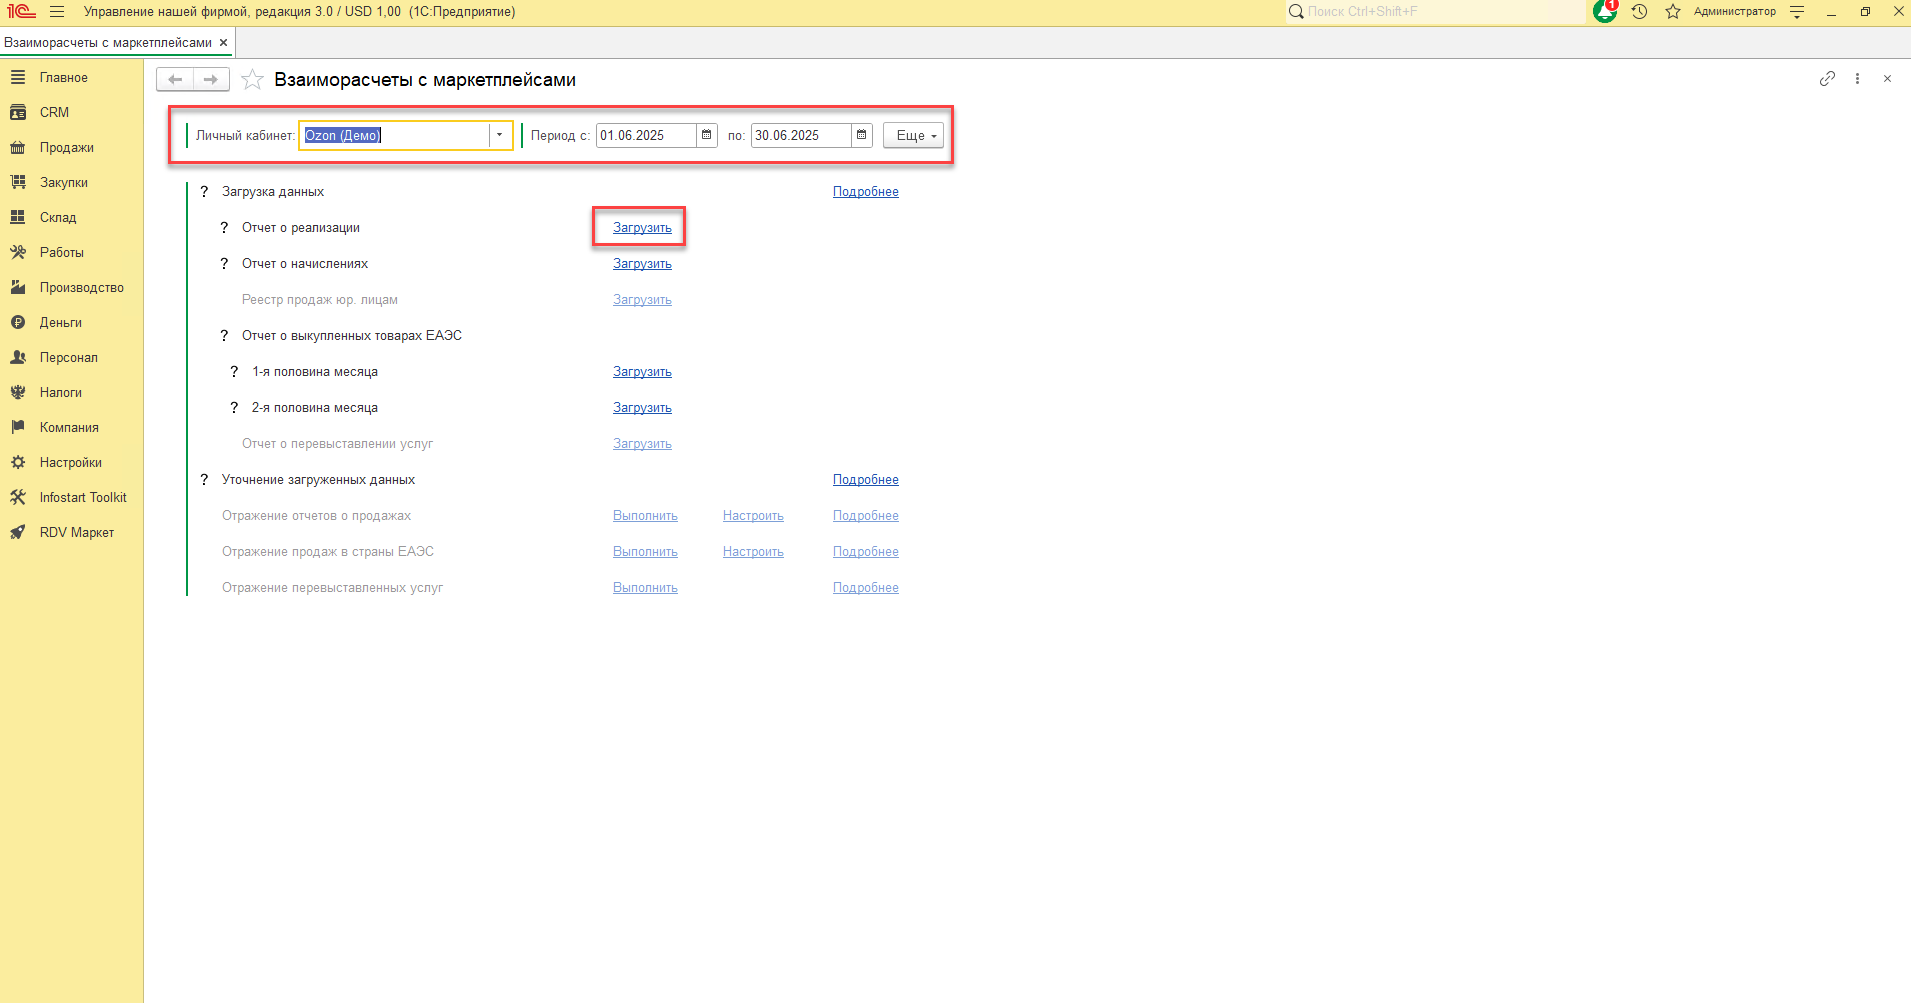Screen dimensions: 1911x1003
Task: Close the form with the X icon
Action: pyautogui.click(x=1887, y=78)
